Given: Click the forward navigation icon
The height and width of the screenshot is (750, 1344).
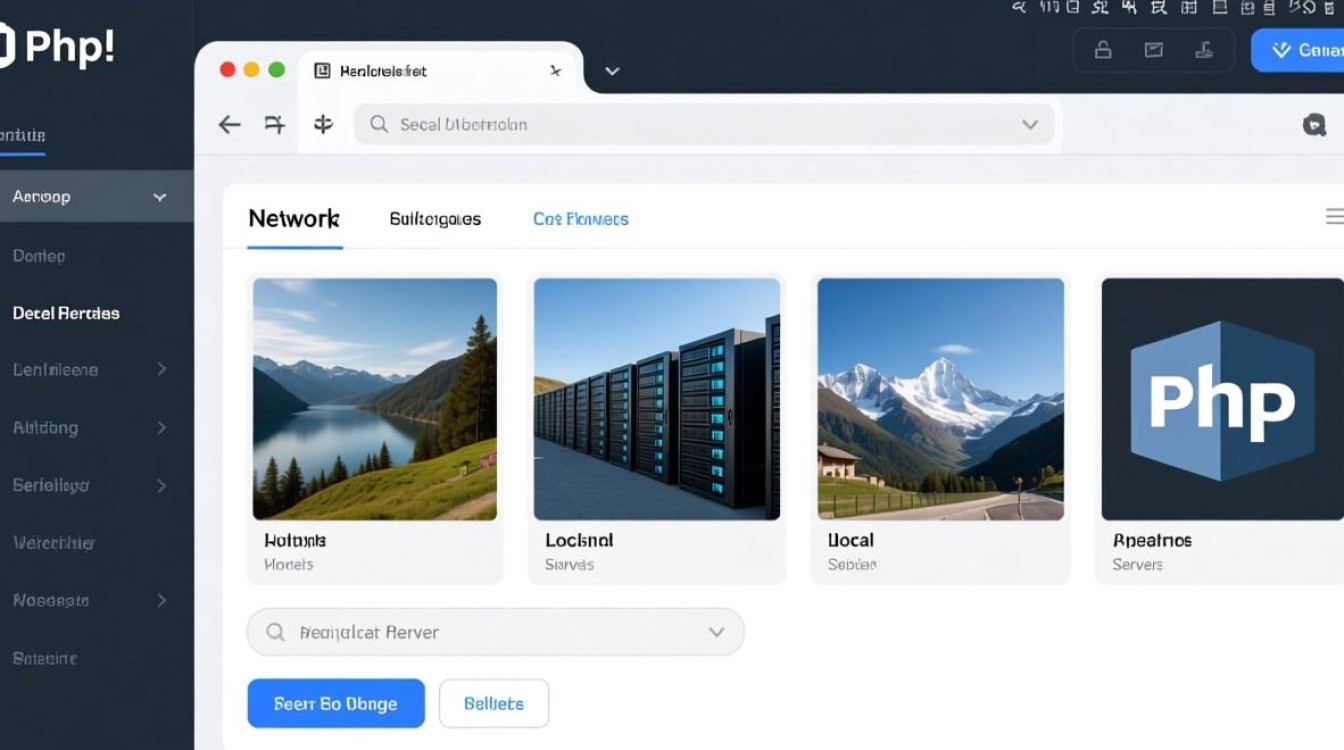Looking at the screenshot, I should (x=275, y=125).
